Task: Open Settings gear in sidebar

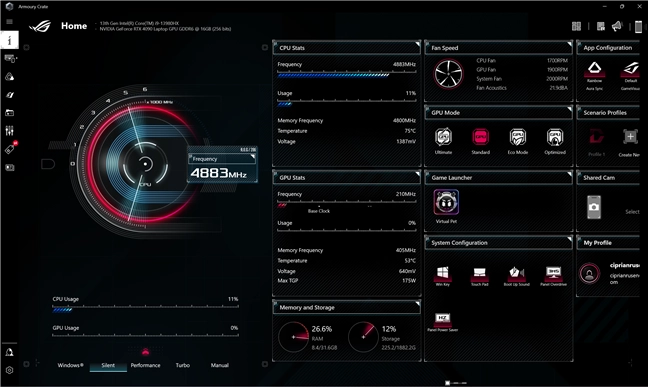Action: click(10, 370)
